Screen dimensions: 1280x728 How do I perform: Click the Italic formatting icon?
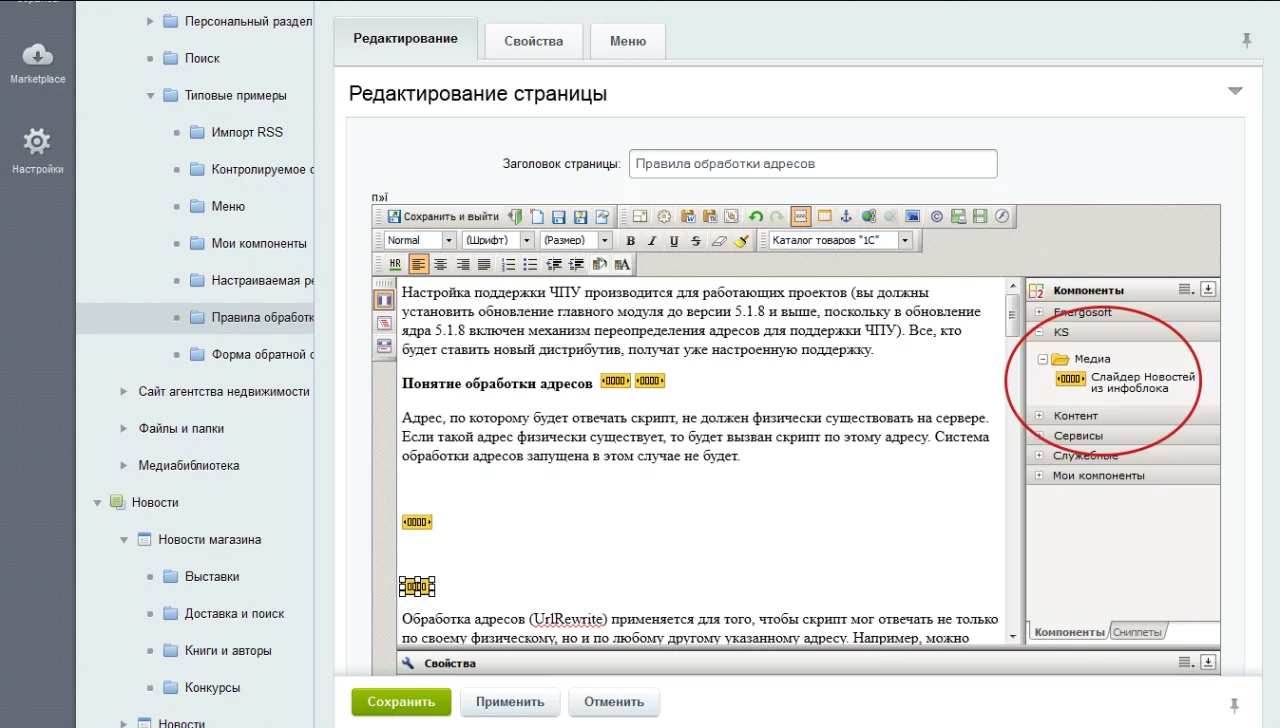tap(652, 241)
